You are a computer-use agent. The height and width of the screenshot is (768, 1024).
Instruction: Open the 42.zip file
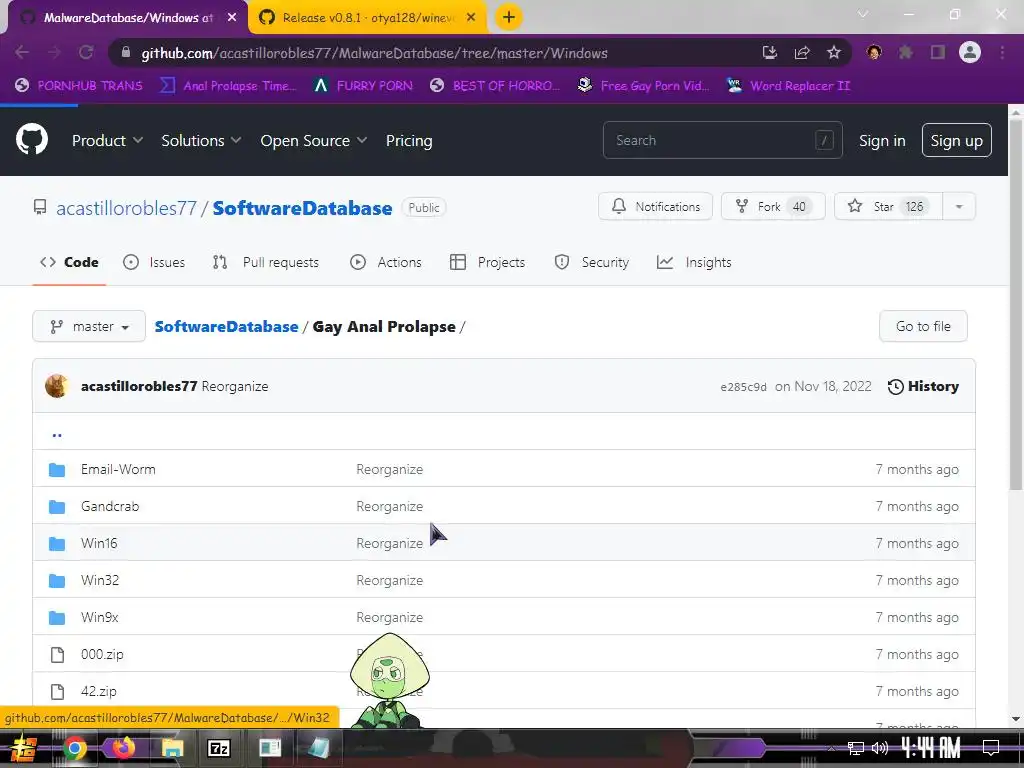[99, 691]
